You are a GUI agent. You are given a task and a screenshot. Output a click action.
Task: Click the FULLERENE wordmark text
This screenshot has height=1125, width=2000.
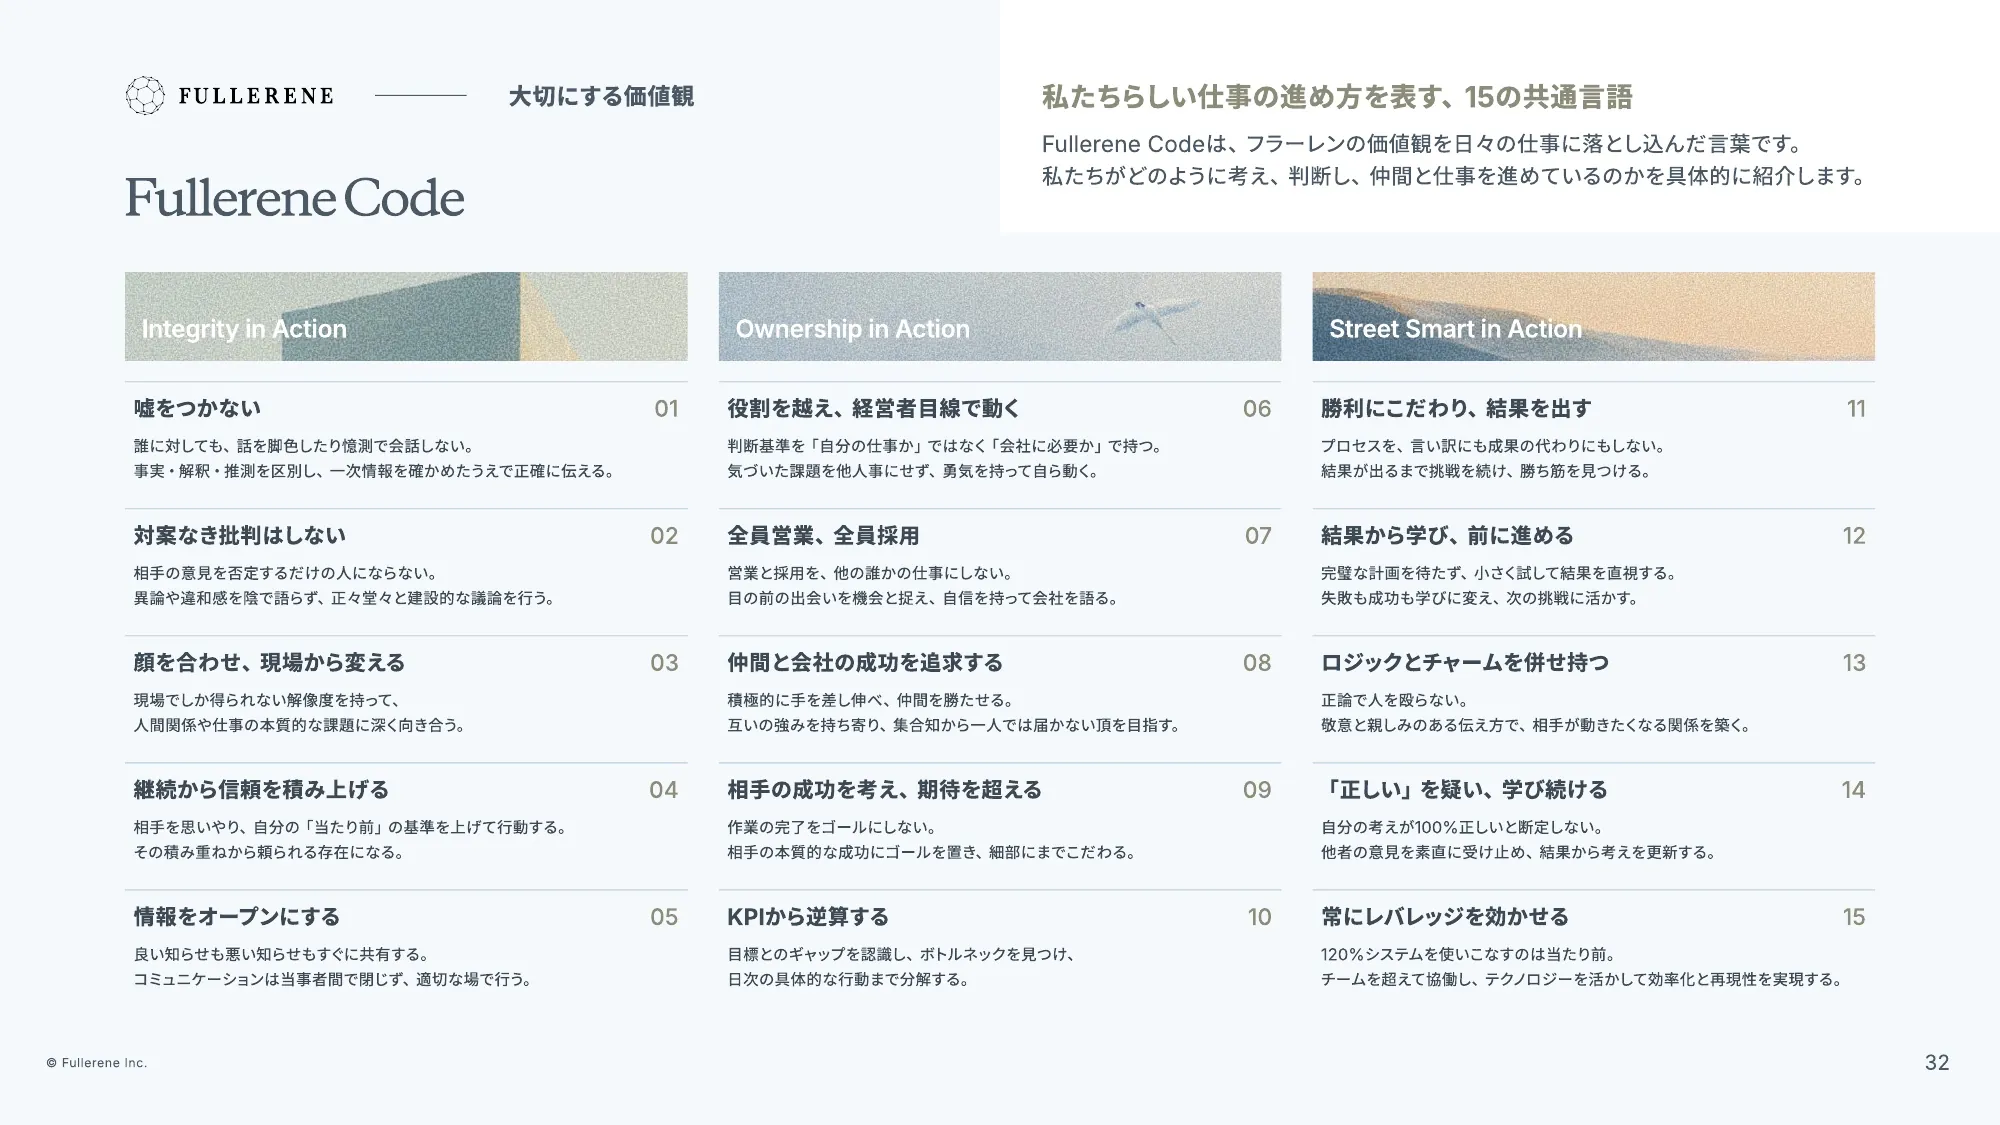click(x=256, y=96)
